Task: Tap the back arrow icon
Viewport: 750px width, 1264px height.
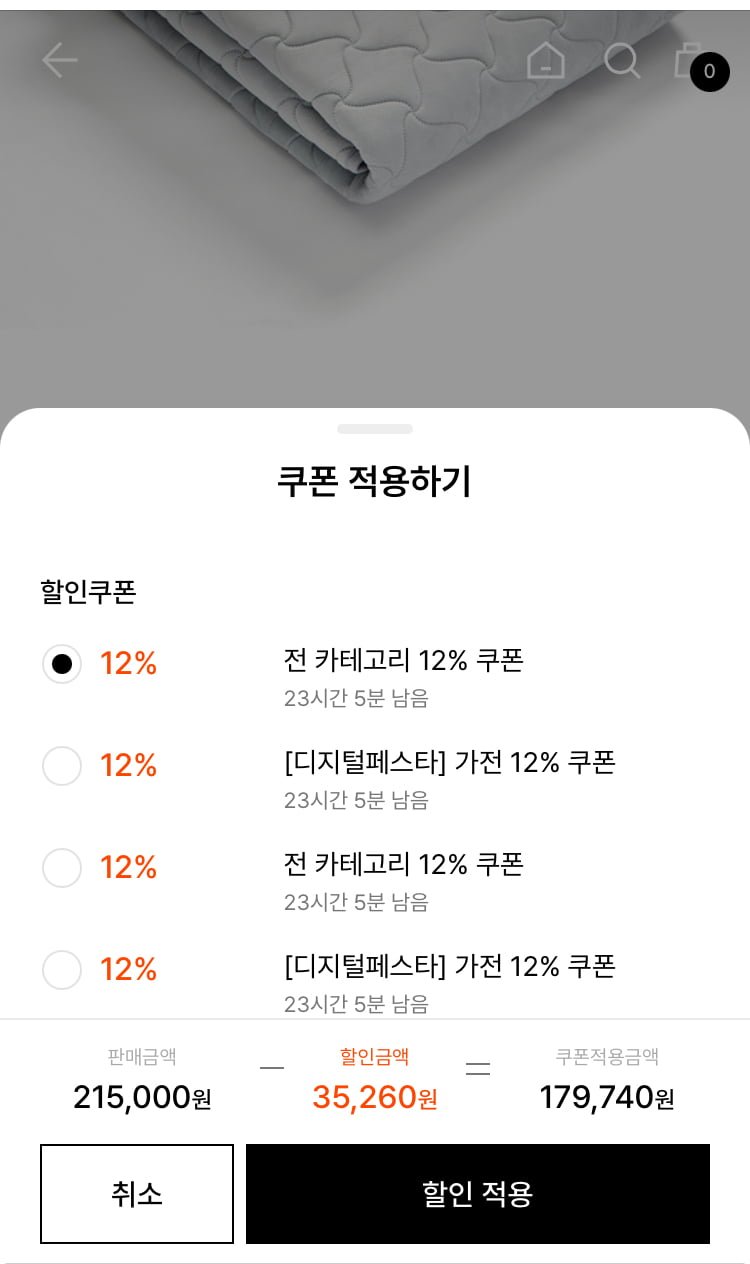Action: [x=60, y=61]
